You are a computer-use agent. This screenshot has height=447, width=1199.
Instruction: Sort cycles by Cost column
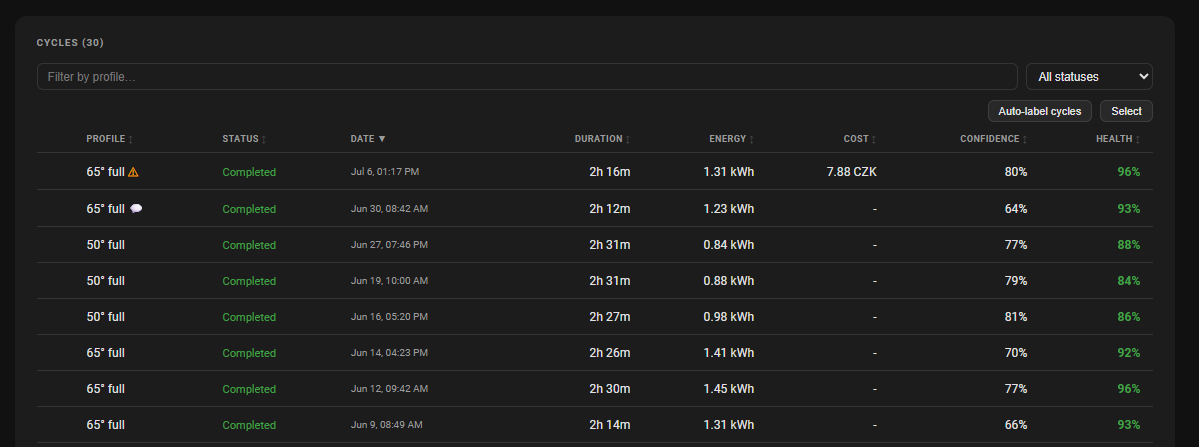[860, 139]
